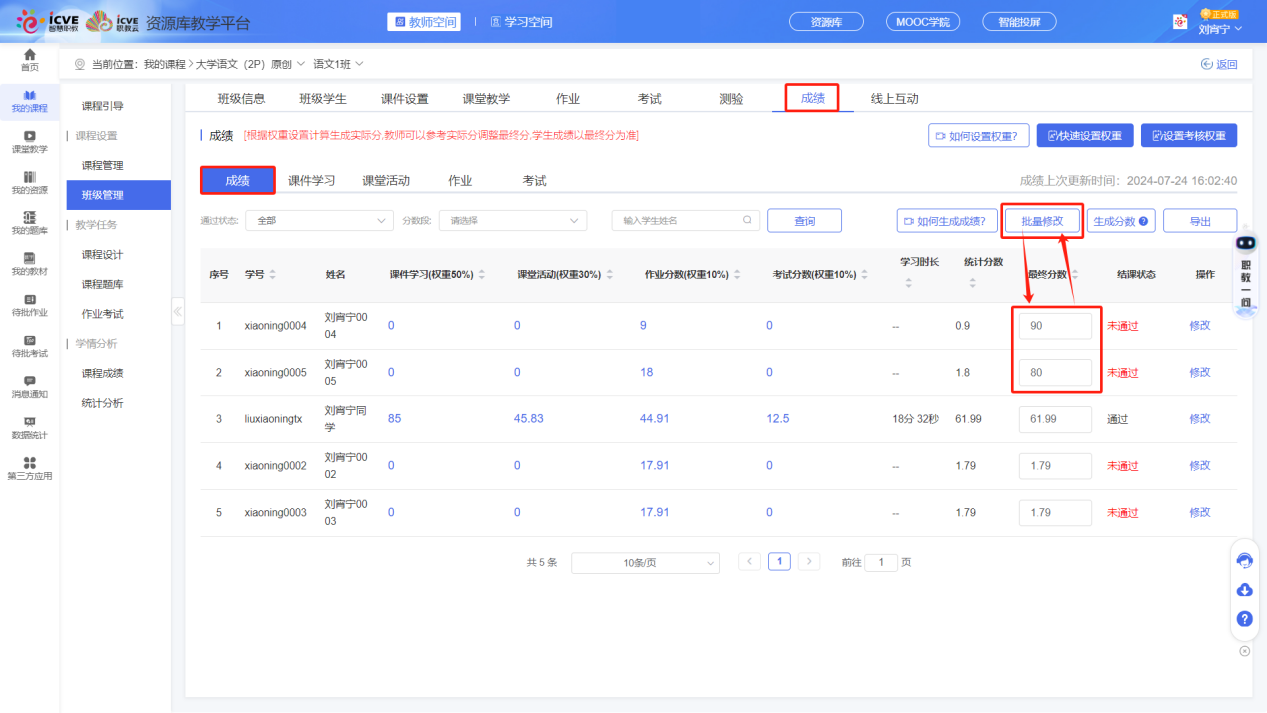
Task: Collapse the left course menu panel
Action: (178, 312)
